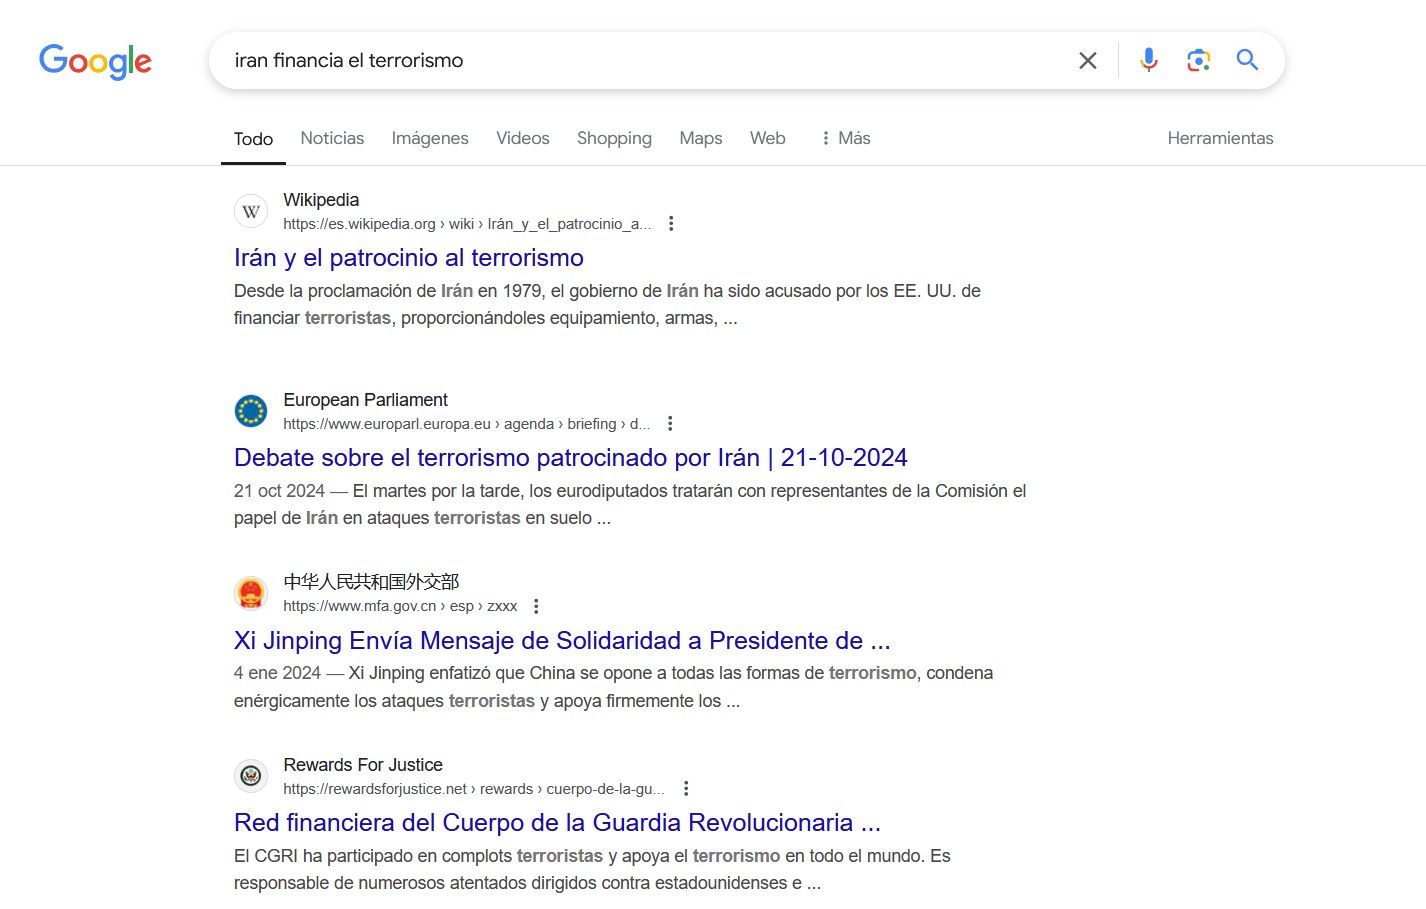Switch to Imágenes tab

click(x=430, y=138)
